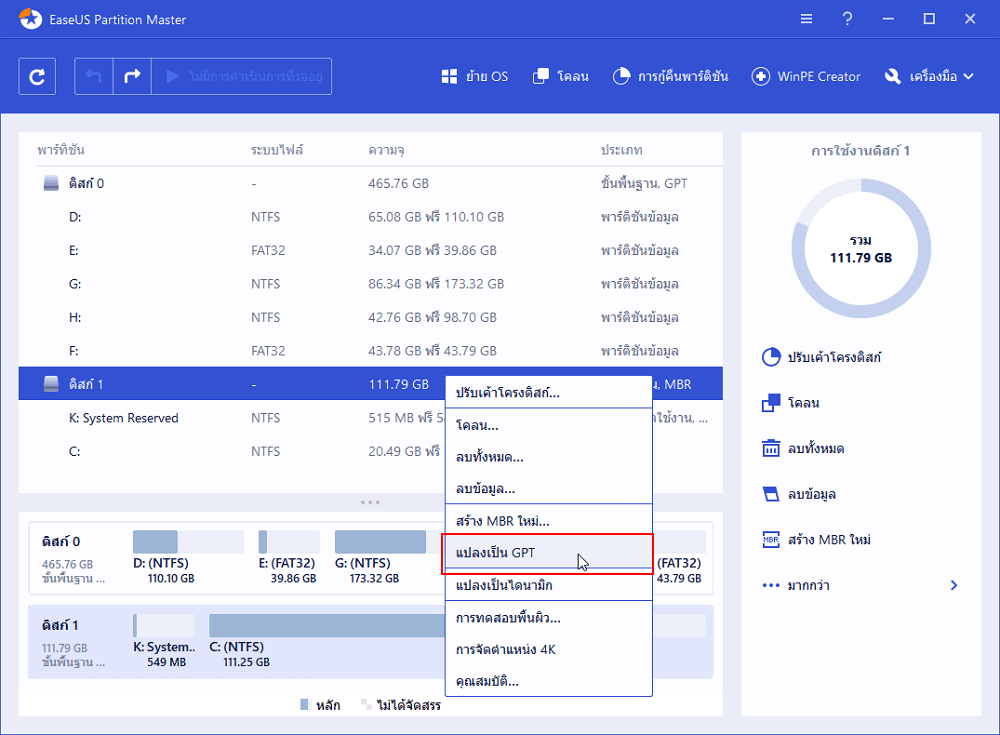Viewport: 1000px width, 735px height.
Task: Expand มากกว่า more options arrow
Action: (x=953, y=585)
